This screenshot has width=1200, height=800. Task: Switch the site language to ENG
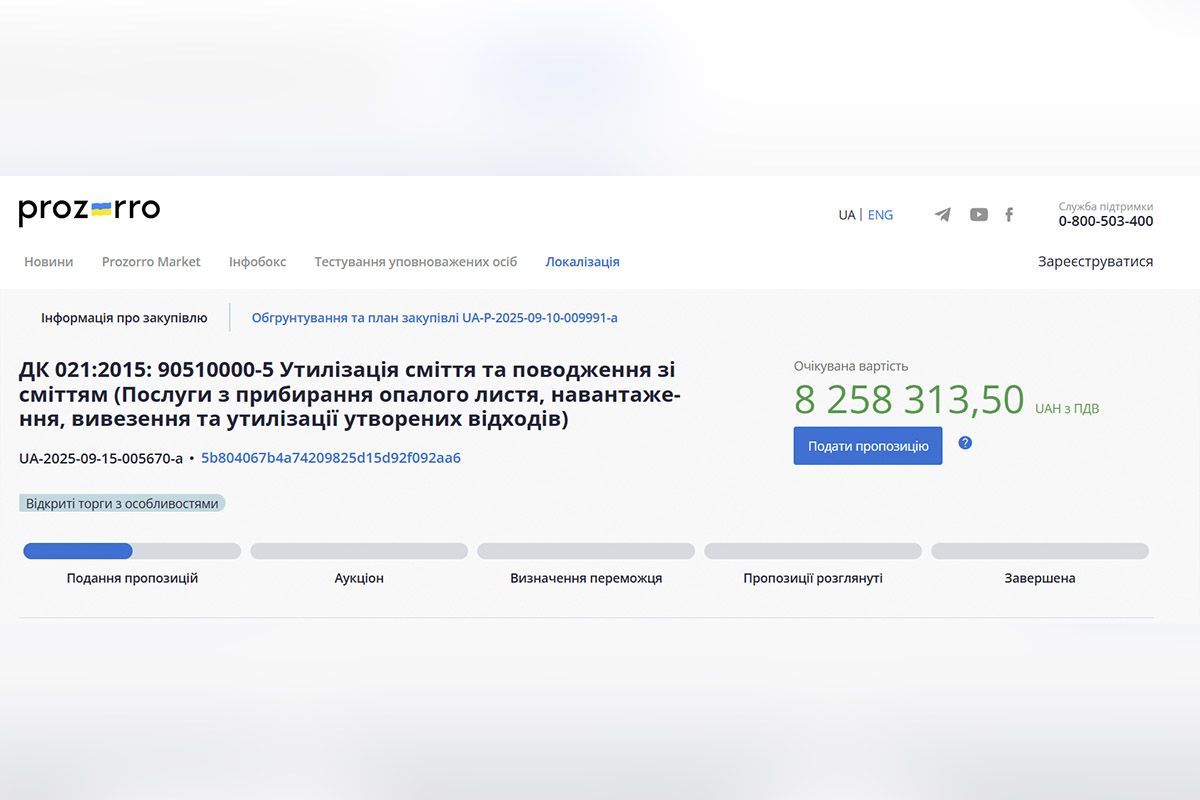[x=880, y=214]
